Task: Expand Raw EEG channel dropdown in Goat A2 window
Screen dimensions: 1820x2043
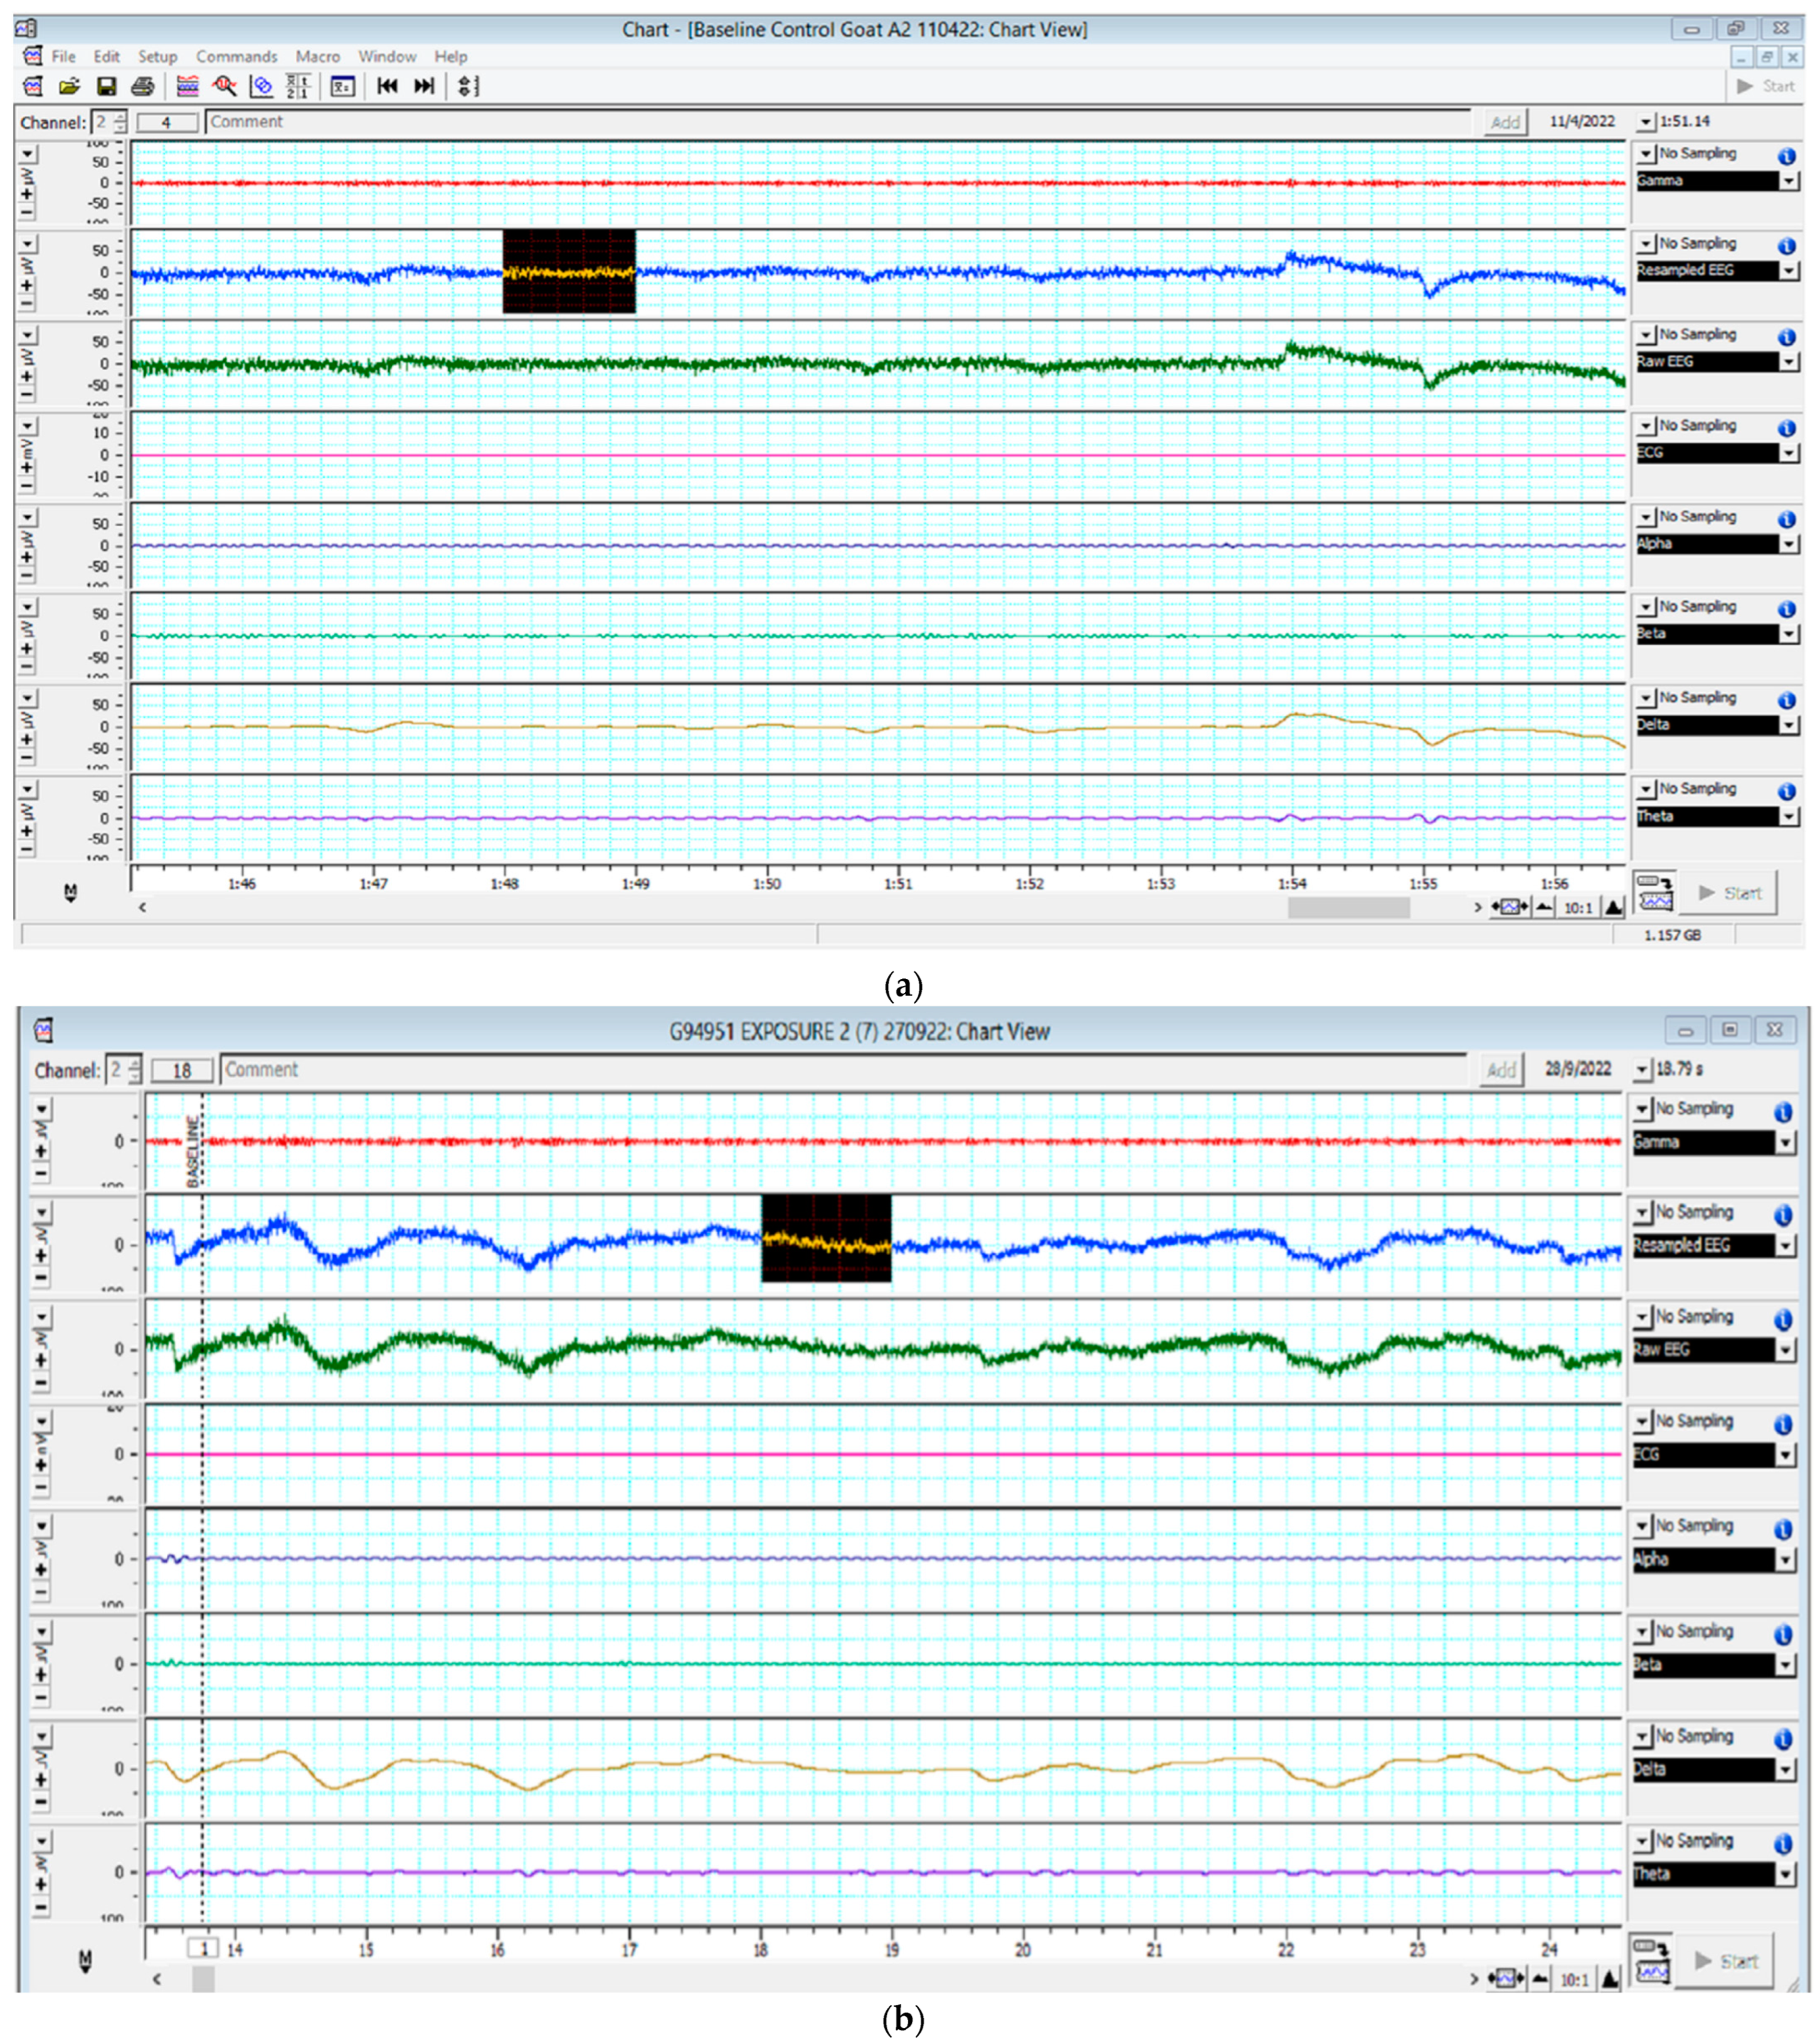Action: [x=1788, y=362]
